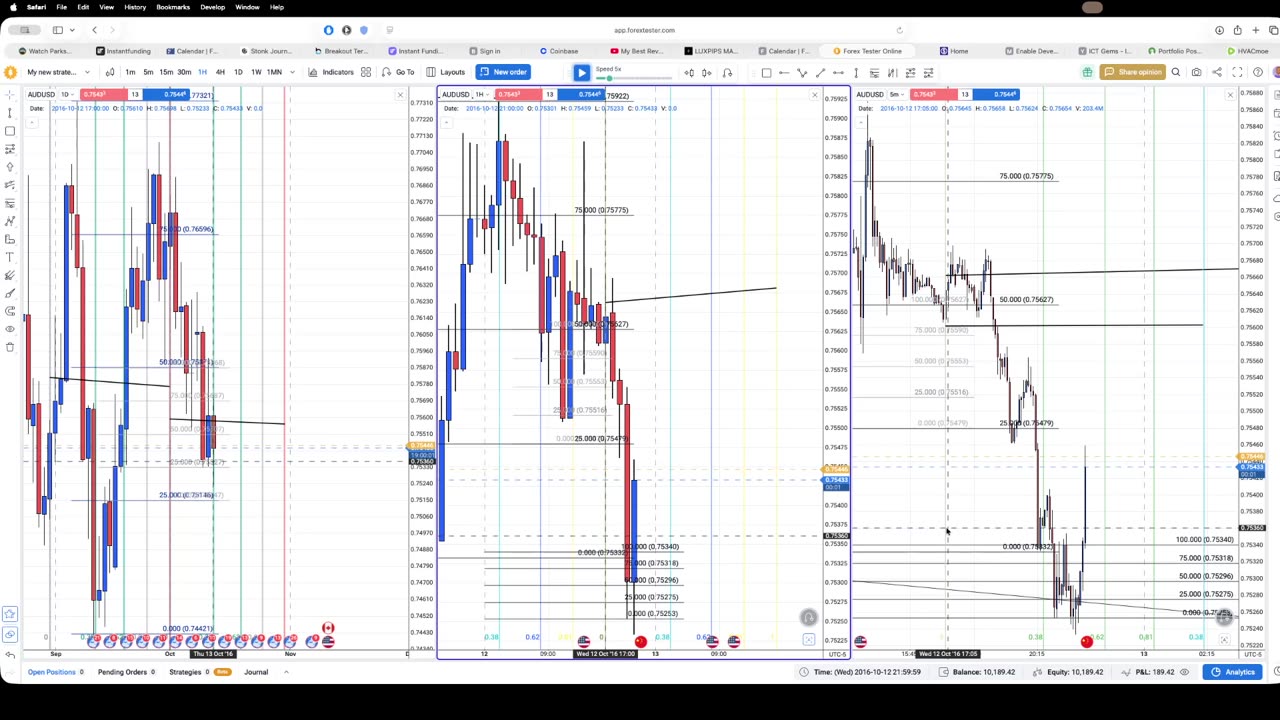
Task: Click the New order button
Action: [x=502, y=72]
